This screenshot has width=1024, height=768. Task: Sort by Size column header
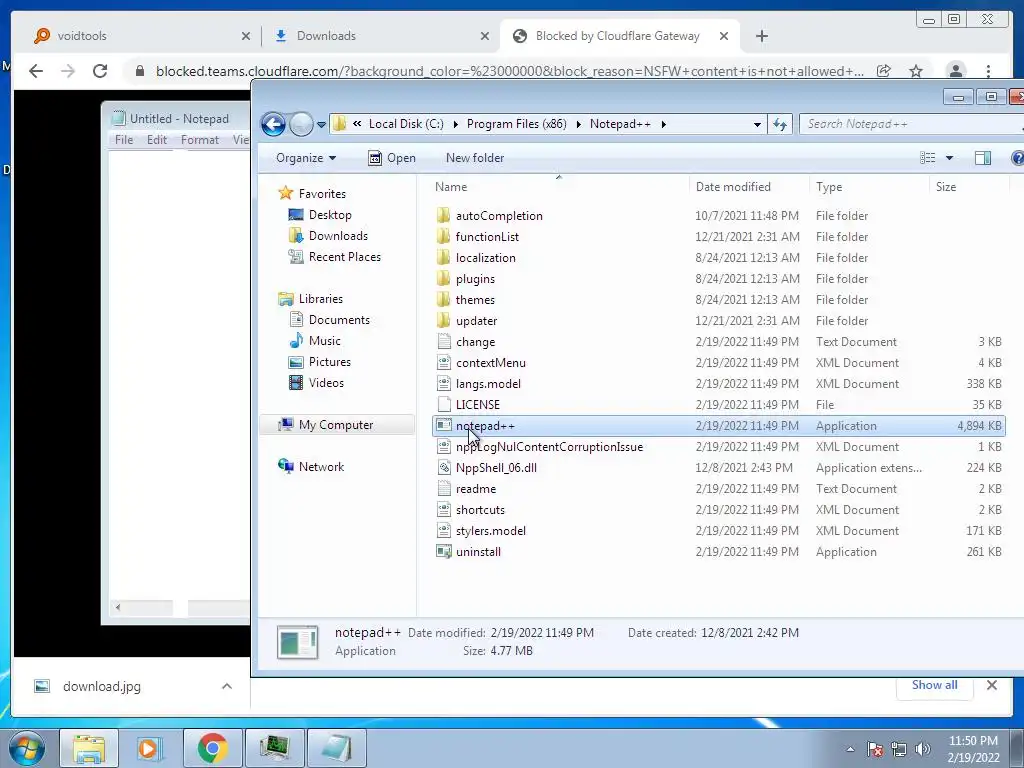946,187
